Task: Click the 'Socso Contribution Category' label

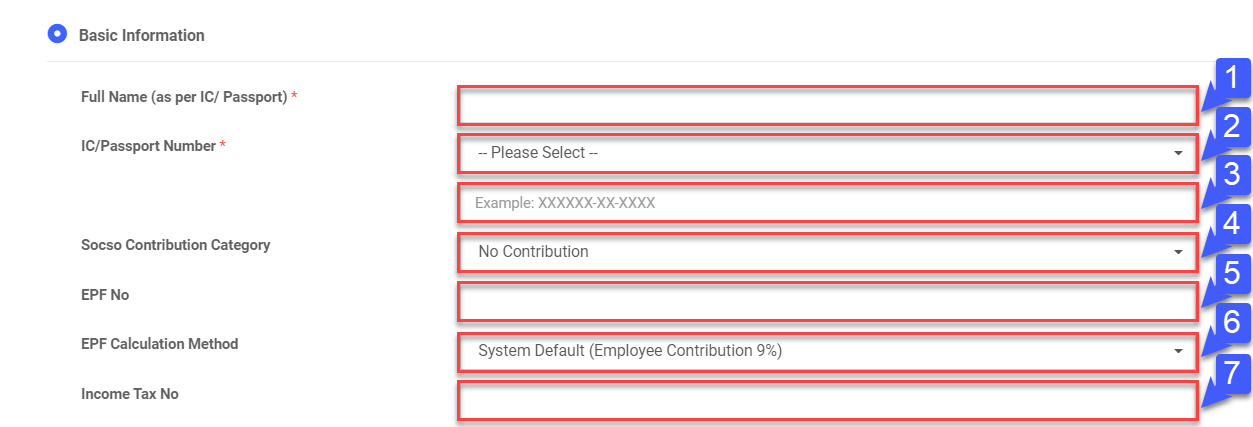Action: click(x=175, y=245)
